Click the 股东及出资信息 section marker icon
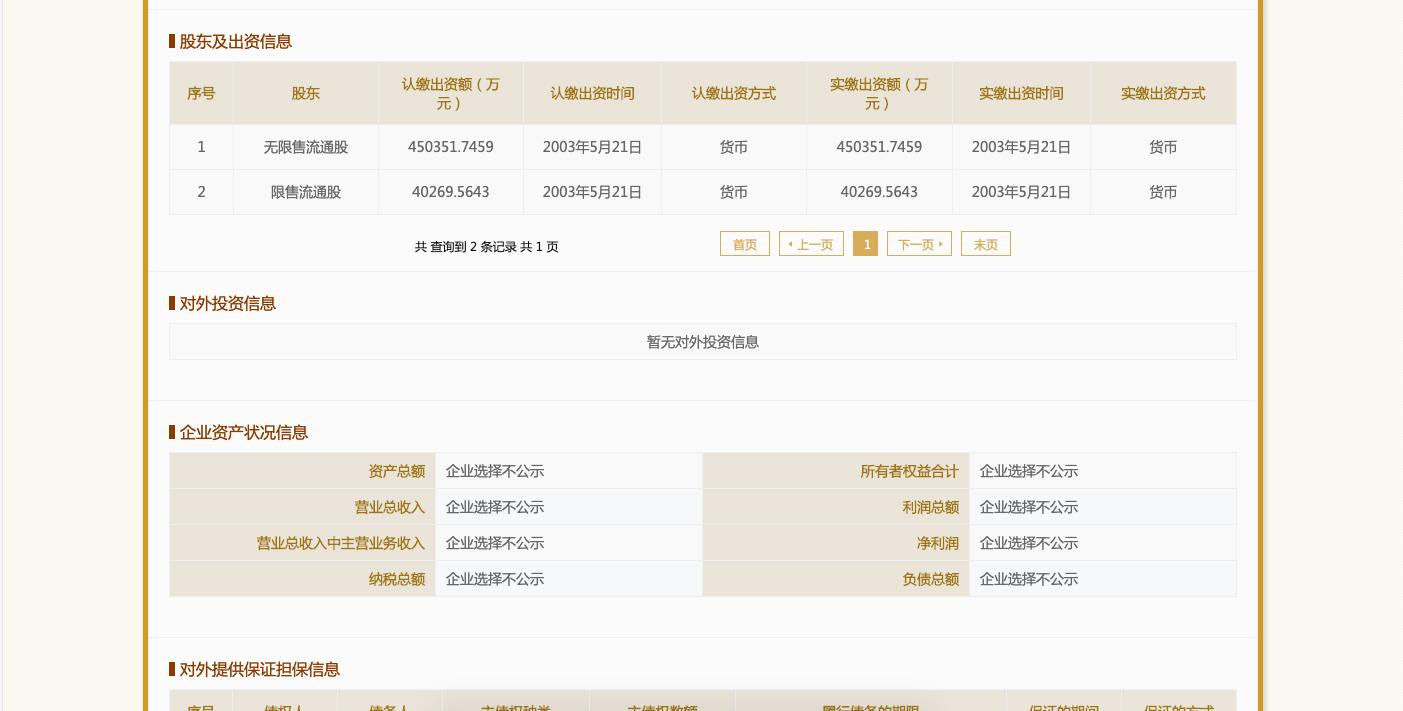 [x=172, y=41]
